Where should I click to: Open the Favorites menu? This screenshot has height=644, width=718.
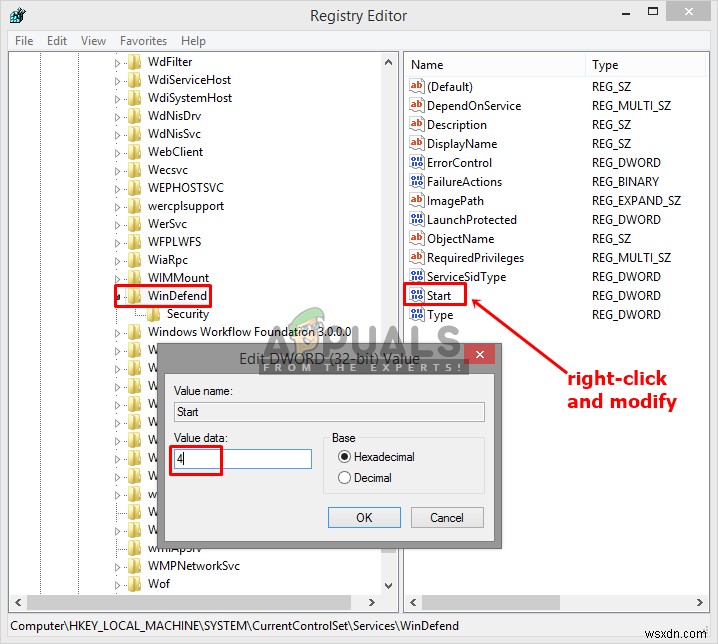[x=143, y=41]
